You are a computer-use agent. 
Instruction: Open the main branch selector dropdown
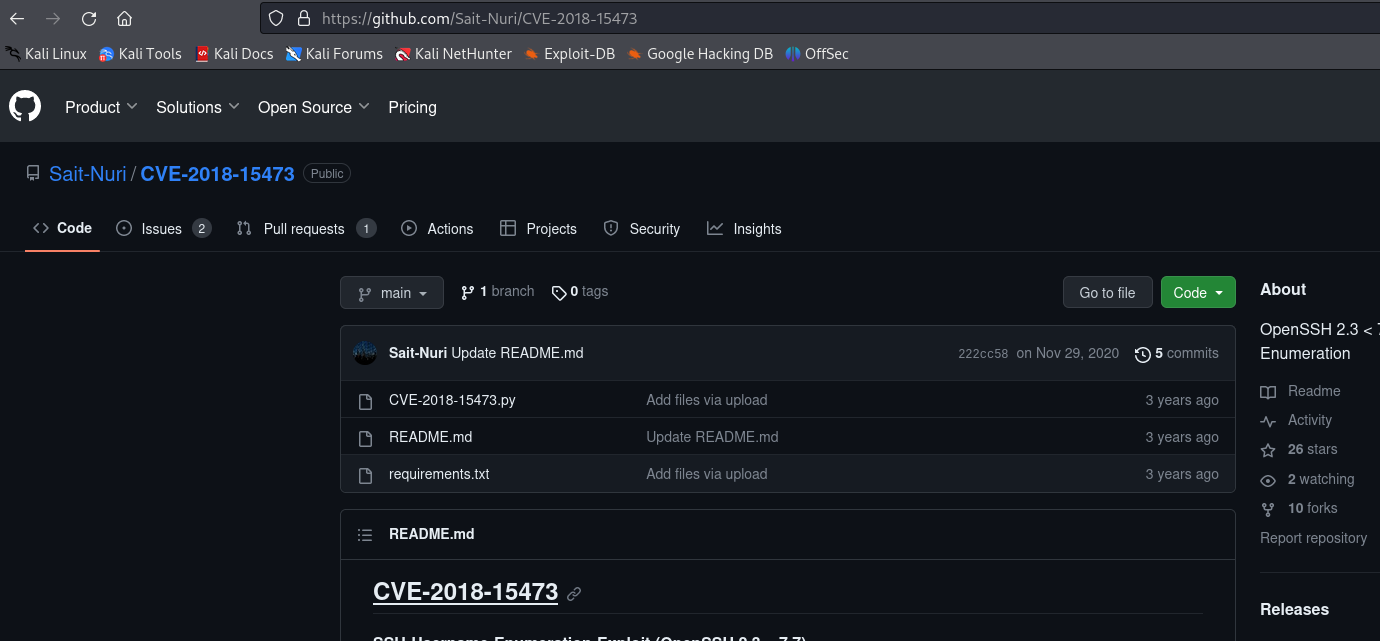[392, 293]
